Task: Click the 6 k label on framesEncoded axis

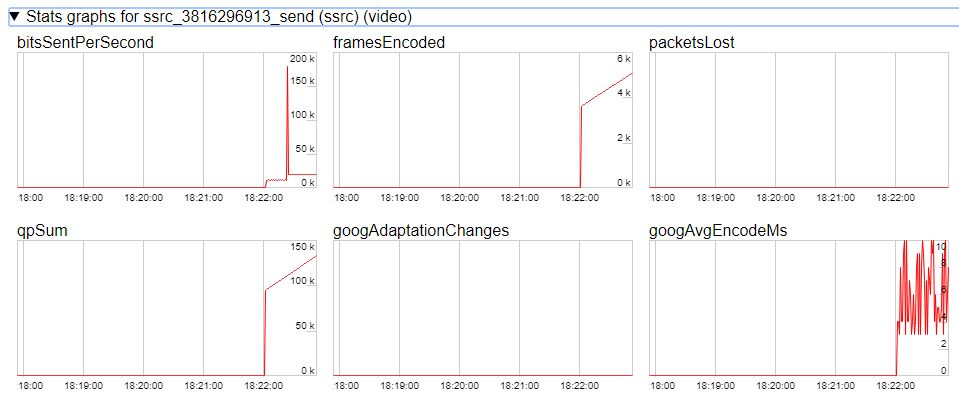Action: [622, 60]
